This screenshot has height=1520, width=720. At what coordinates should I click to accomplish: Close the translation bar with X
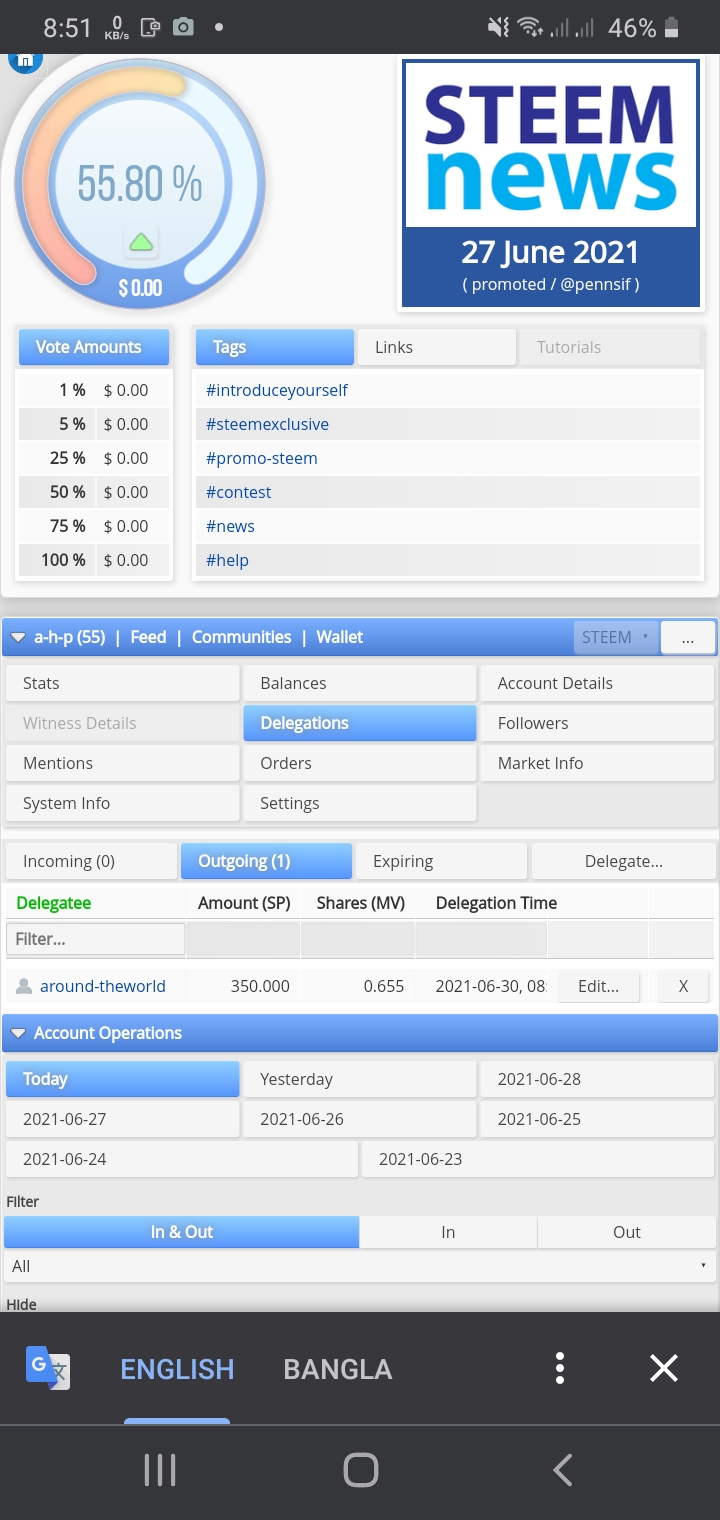click(664, 1368)
